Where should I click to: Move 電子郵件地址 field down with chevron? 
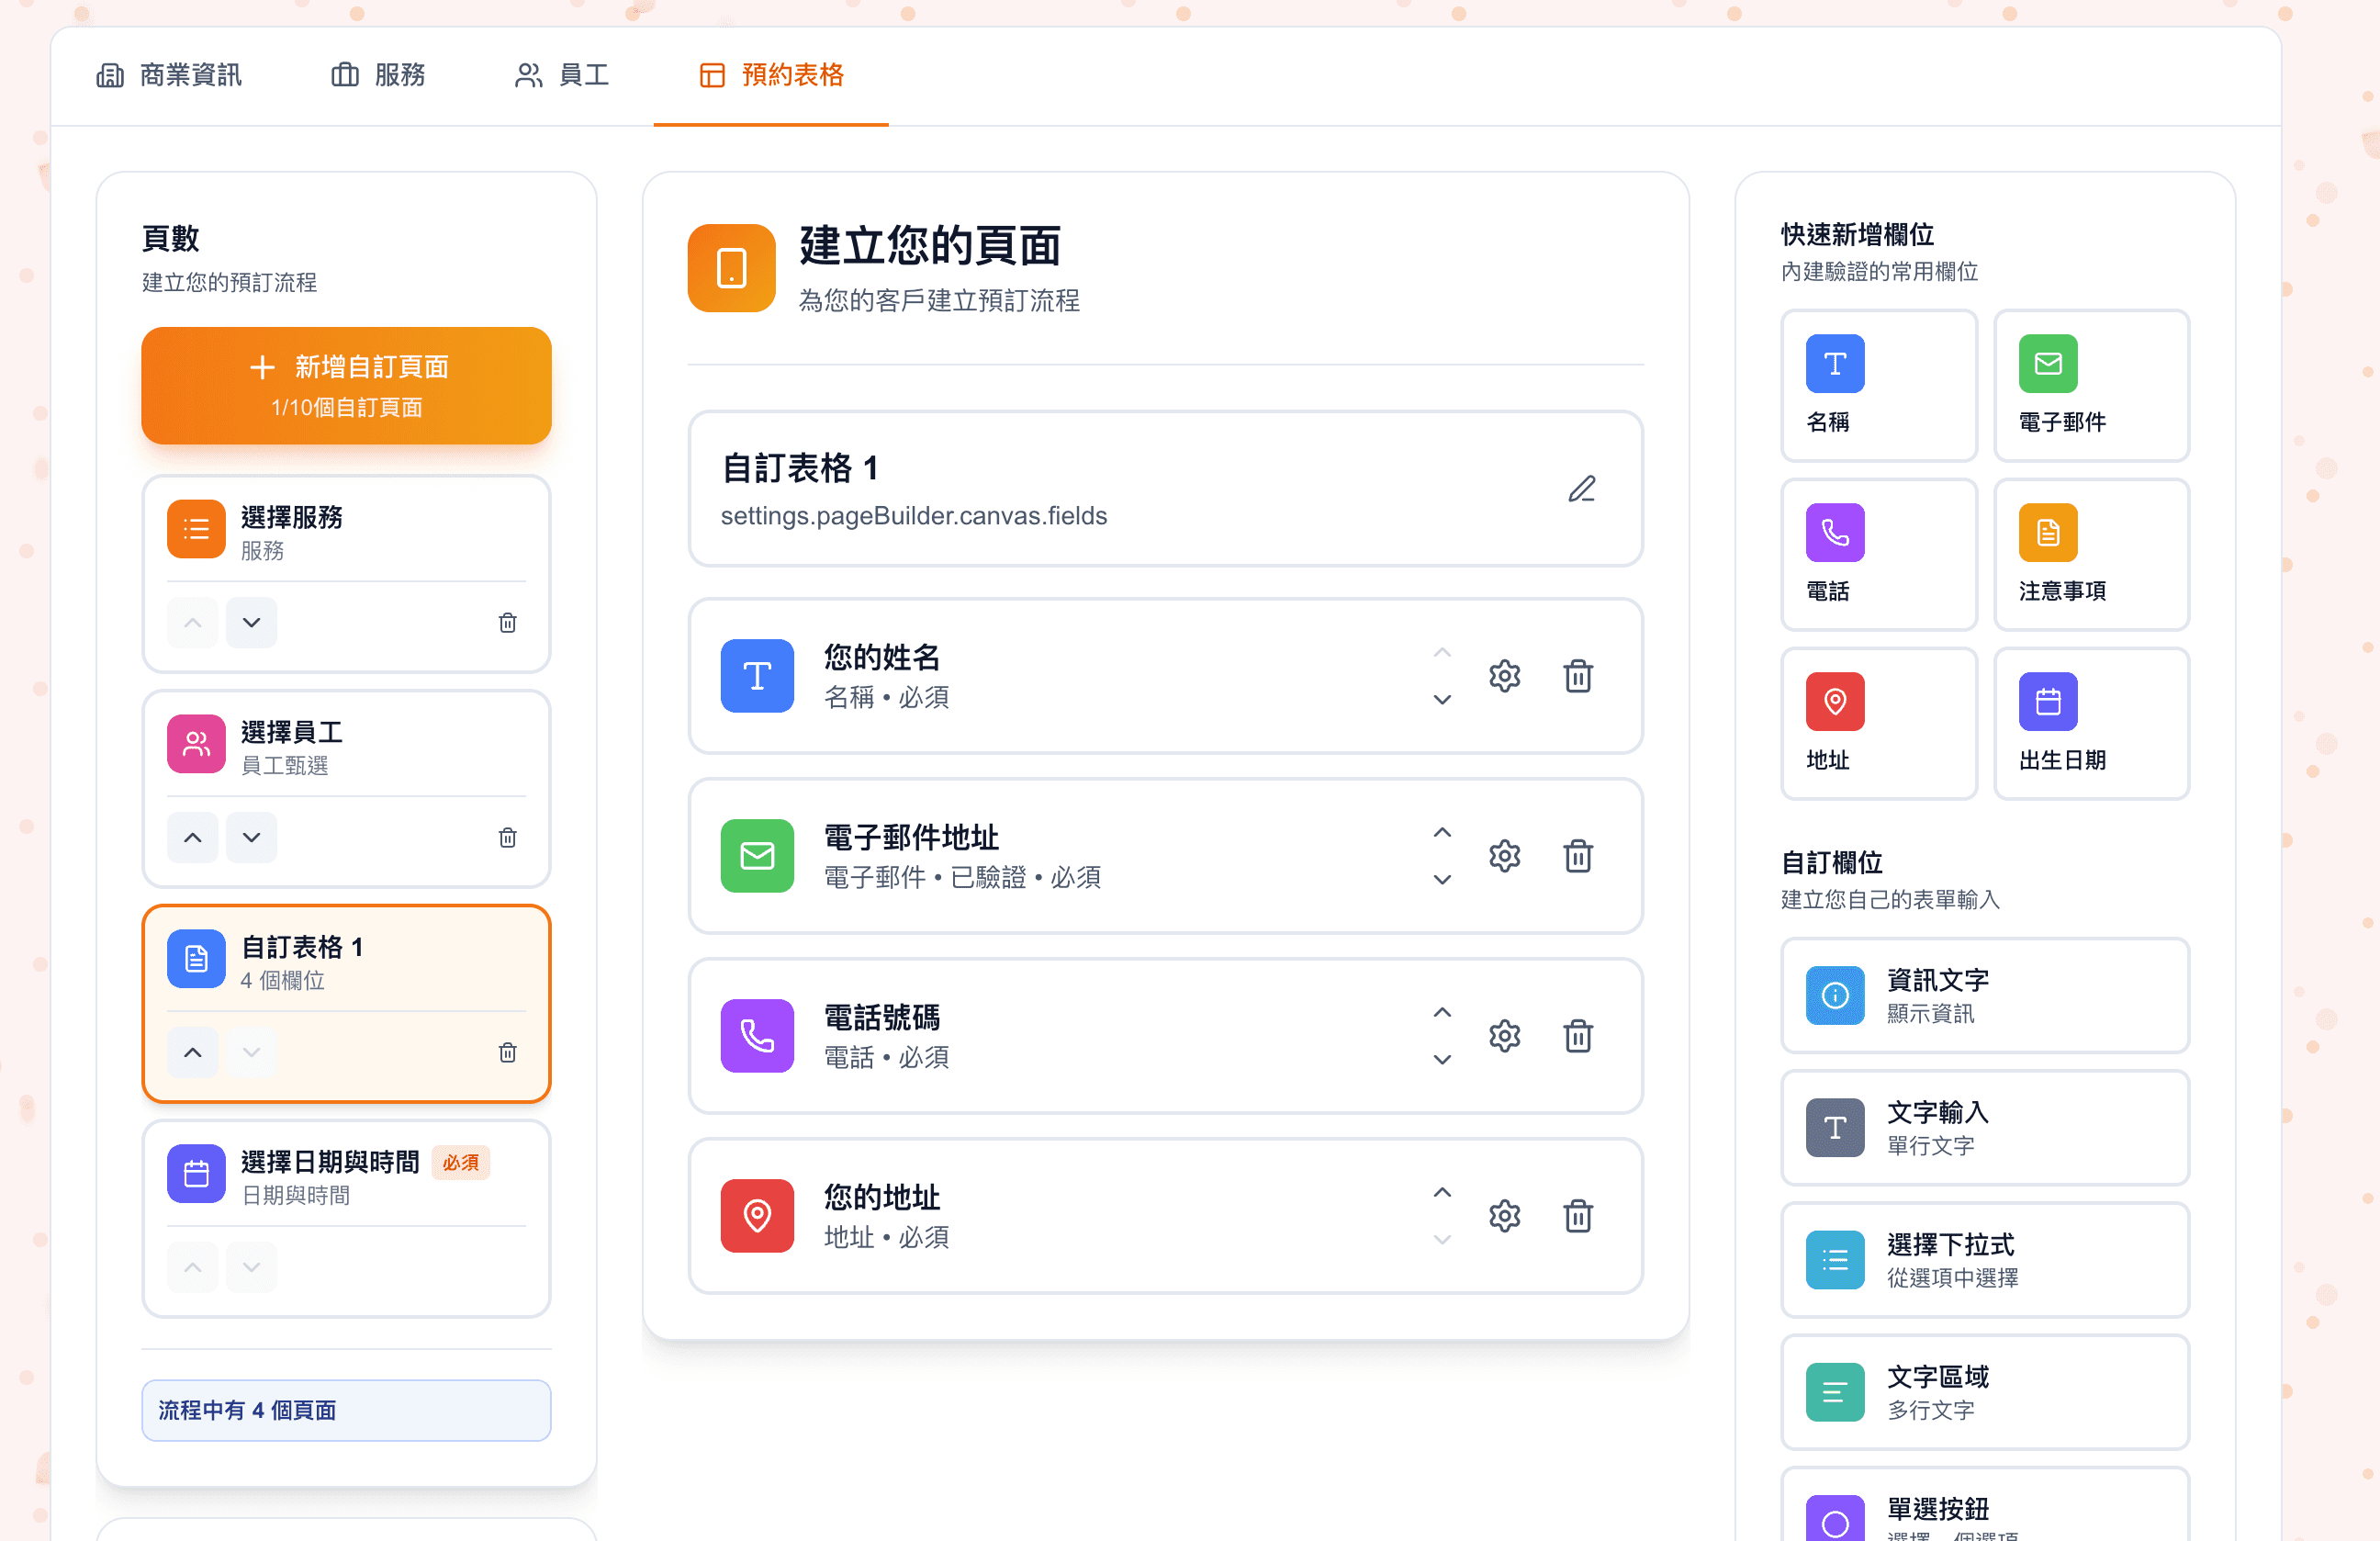[x=1441, y=879]
